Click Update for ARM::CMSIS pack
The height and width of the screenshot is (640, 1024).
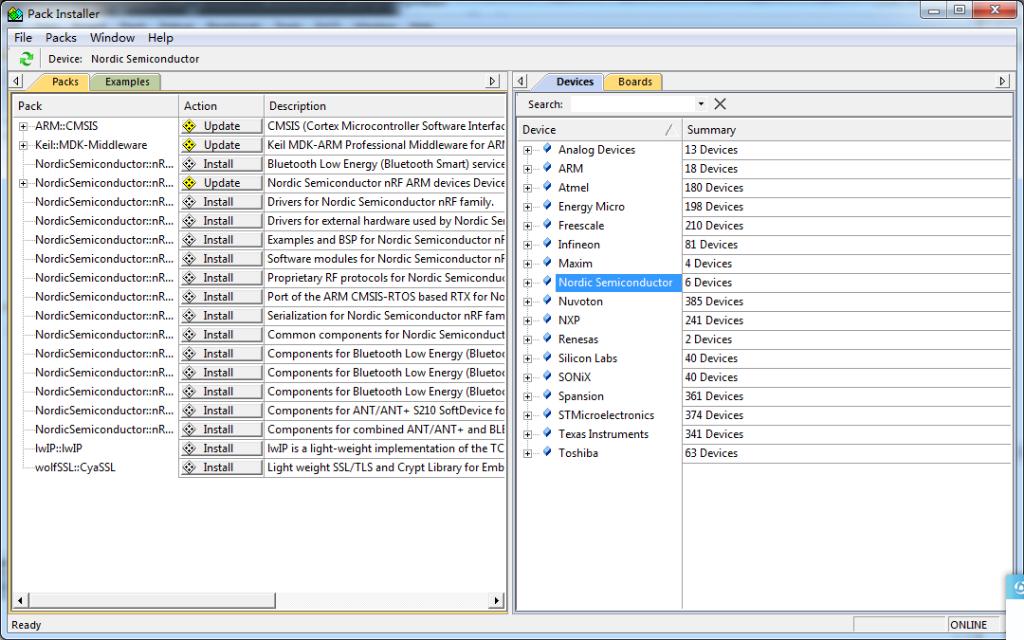click(x=221, y=126)
